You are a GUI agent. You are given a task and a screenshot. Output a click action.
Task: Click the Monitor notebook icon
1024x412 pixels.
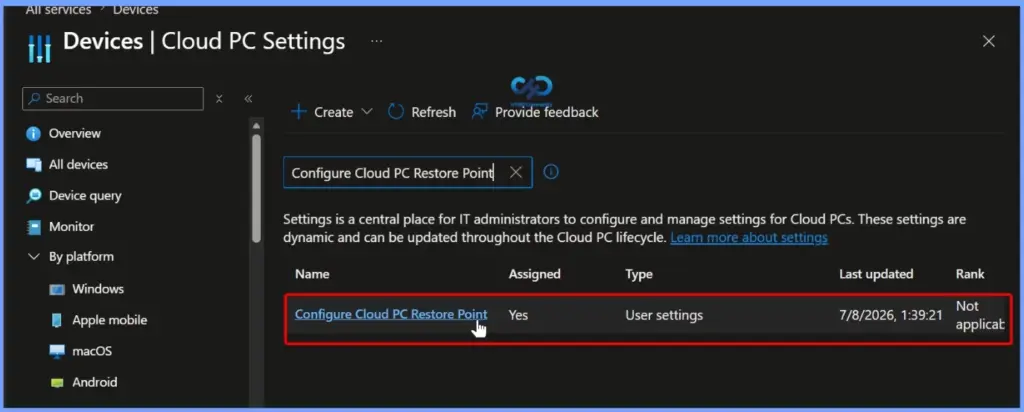[x=34, y=227]
